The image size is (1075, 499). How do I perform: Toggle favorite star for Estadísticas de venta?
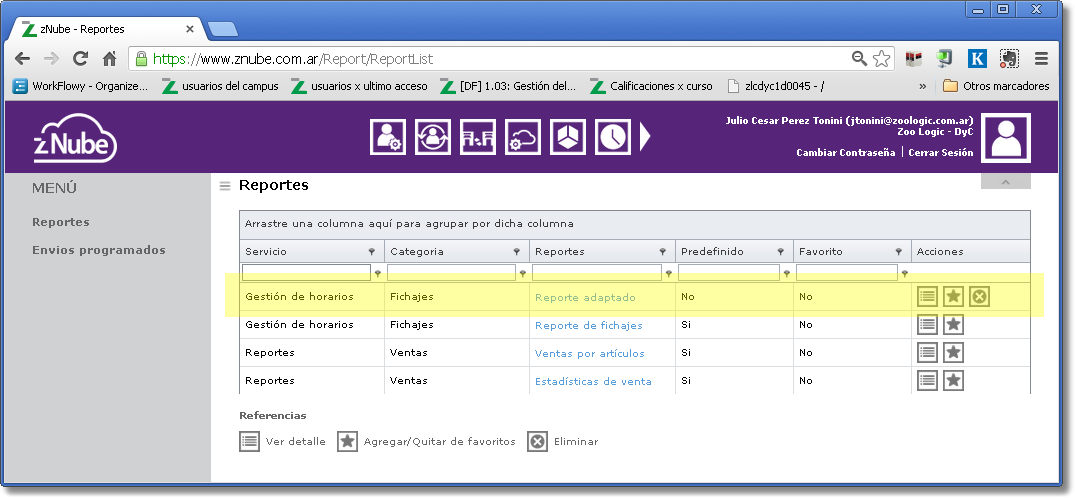(x=953, y=380)
